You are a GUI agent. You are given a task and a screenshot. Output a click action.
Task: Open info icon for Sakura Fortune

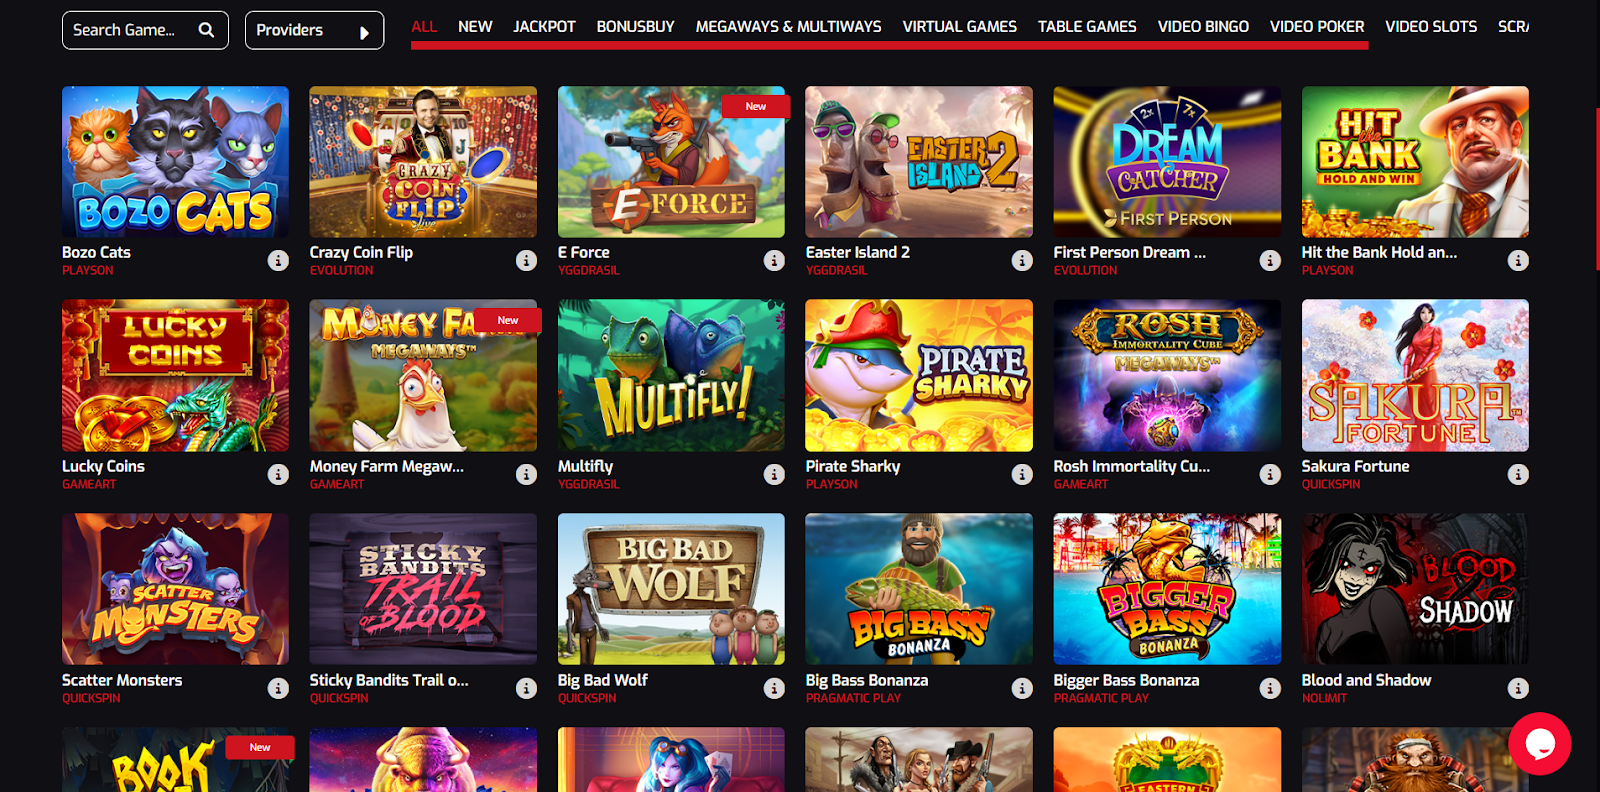click(x=1518, y=474)
